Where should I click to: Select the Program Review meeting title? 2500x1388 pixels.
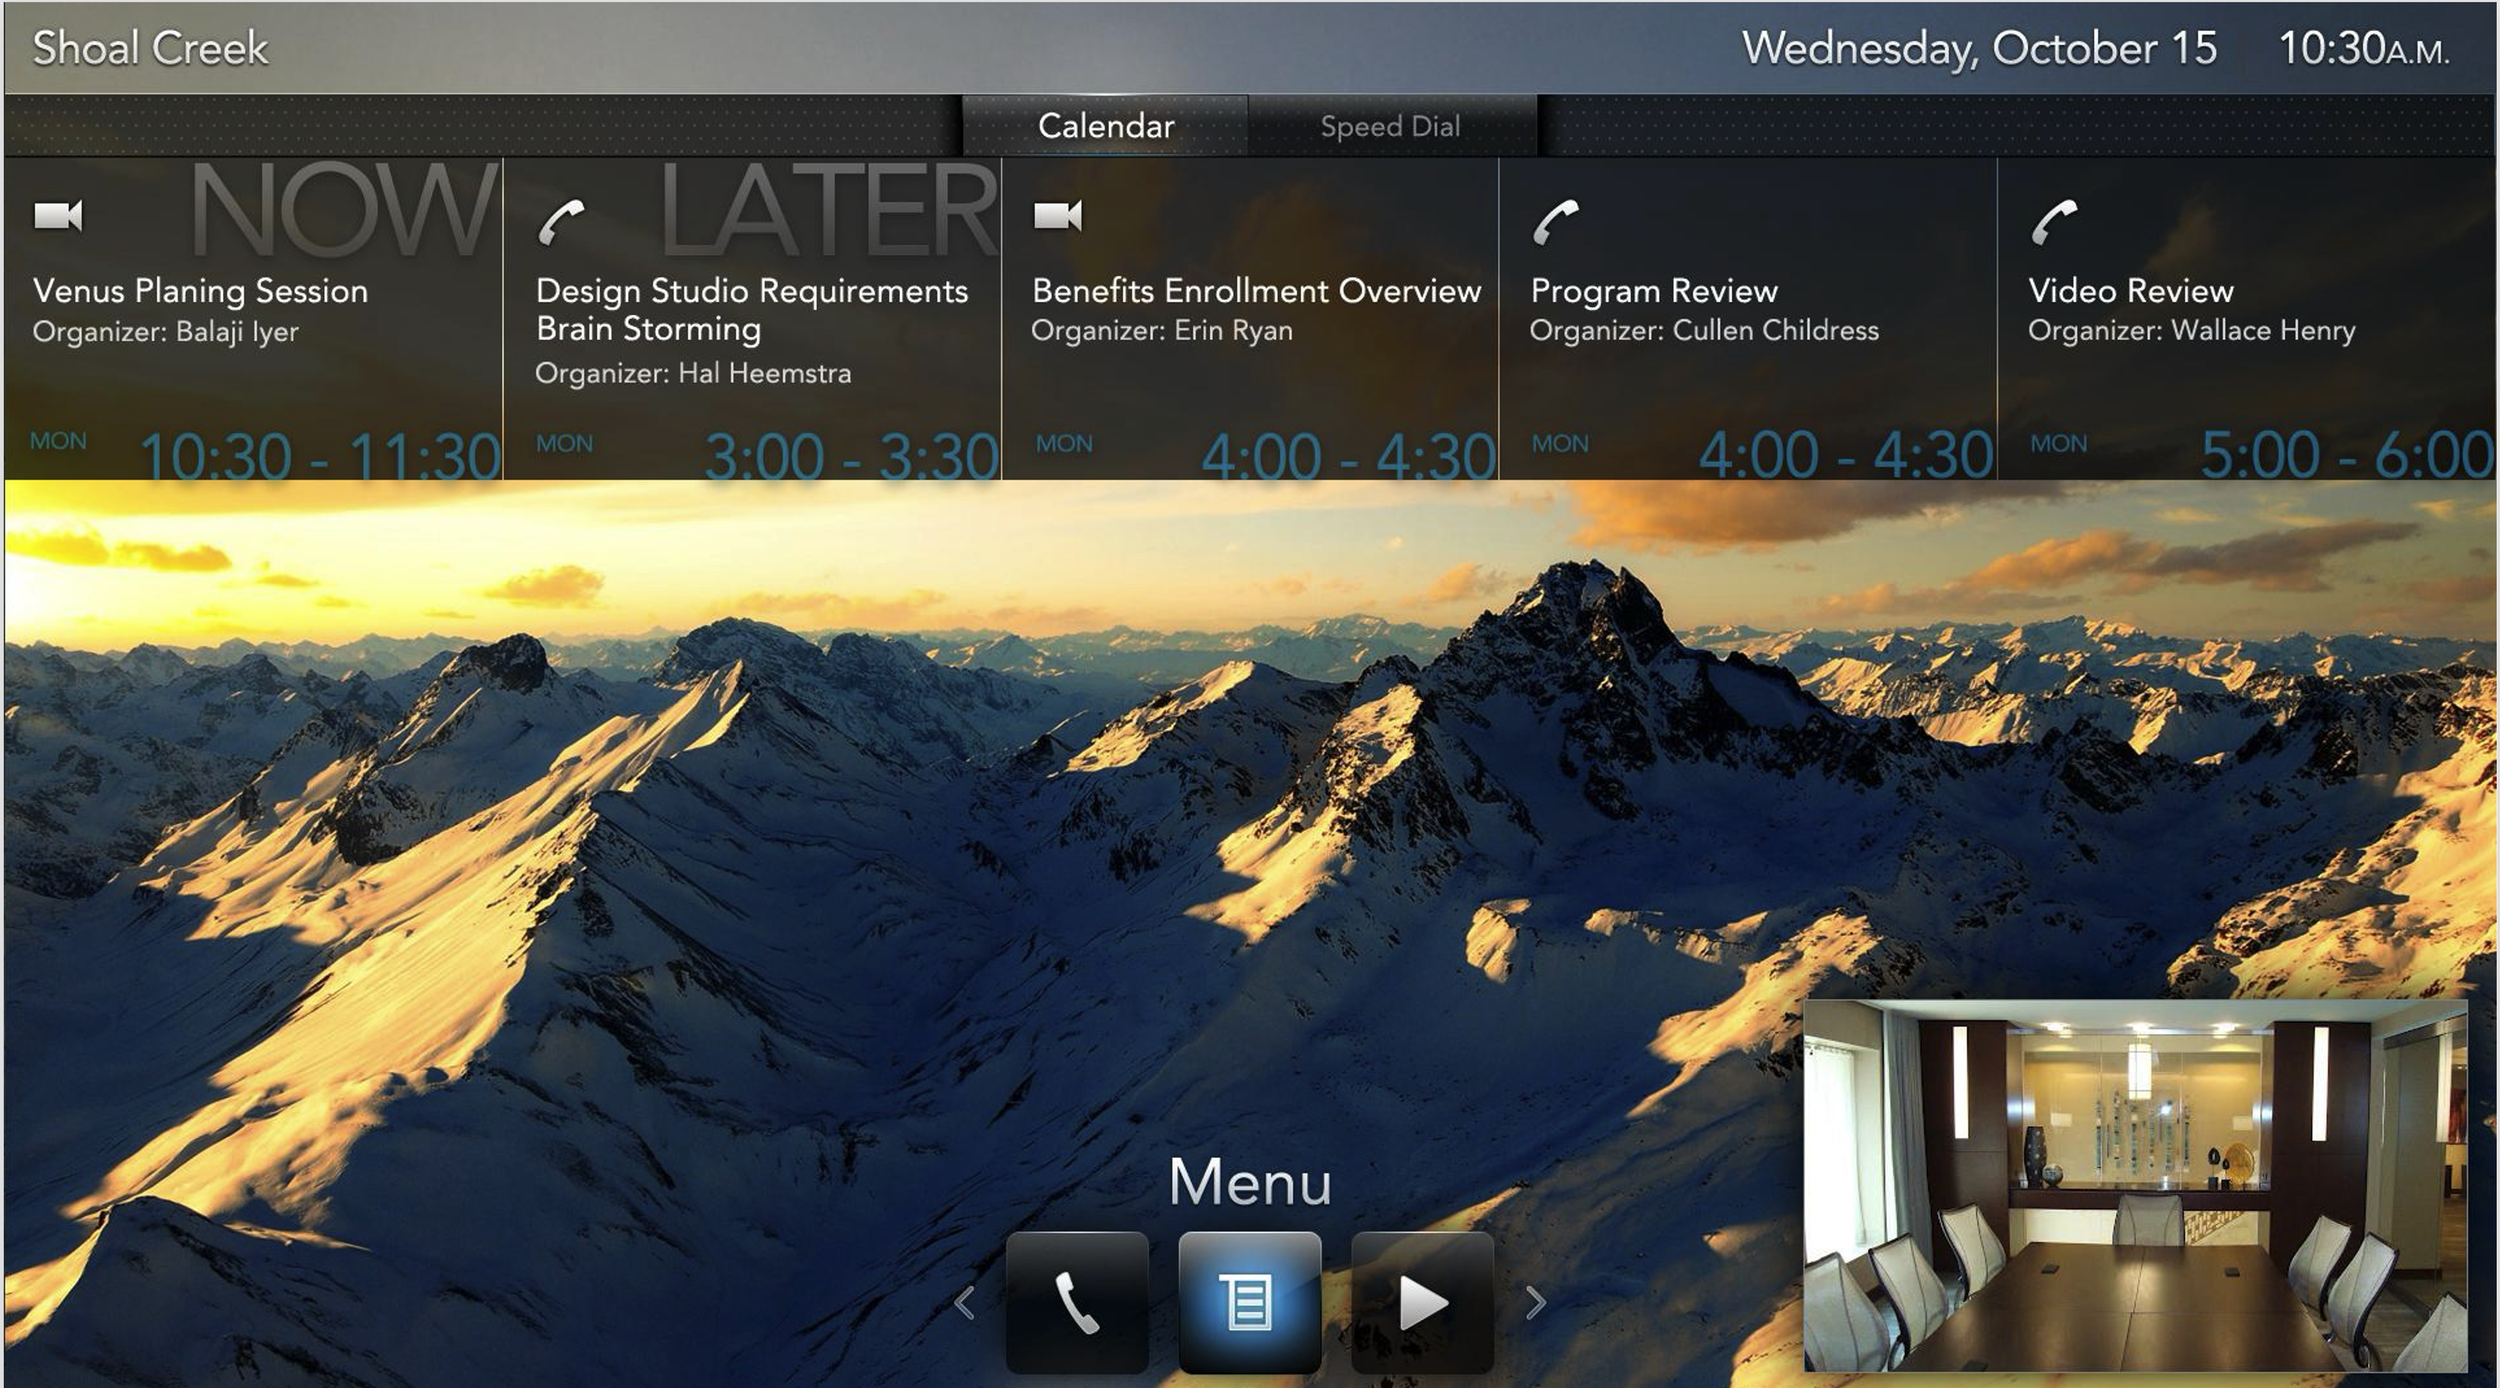[1654, 291]
